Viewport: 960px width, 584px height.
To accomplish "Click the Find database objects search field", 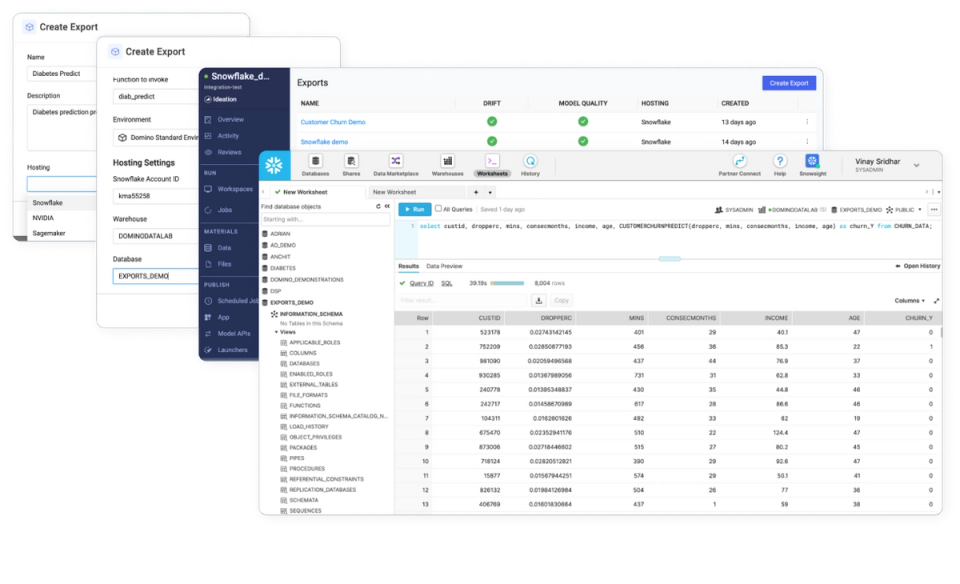I will (x=325, y=219).
